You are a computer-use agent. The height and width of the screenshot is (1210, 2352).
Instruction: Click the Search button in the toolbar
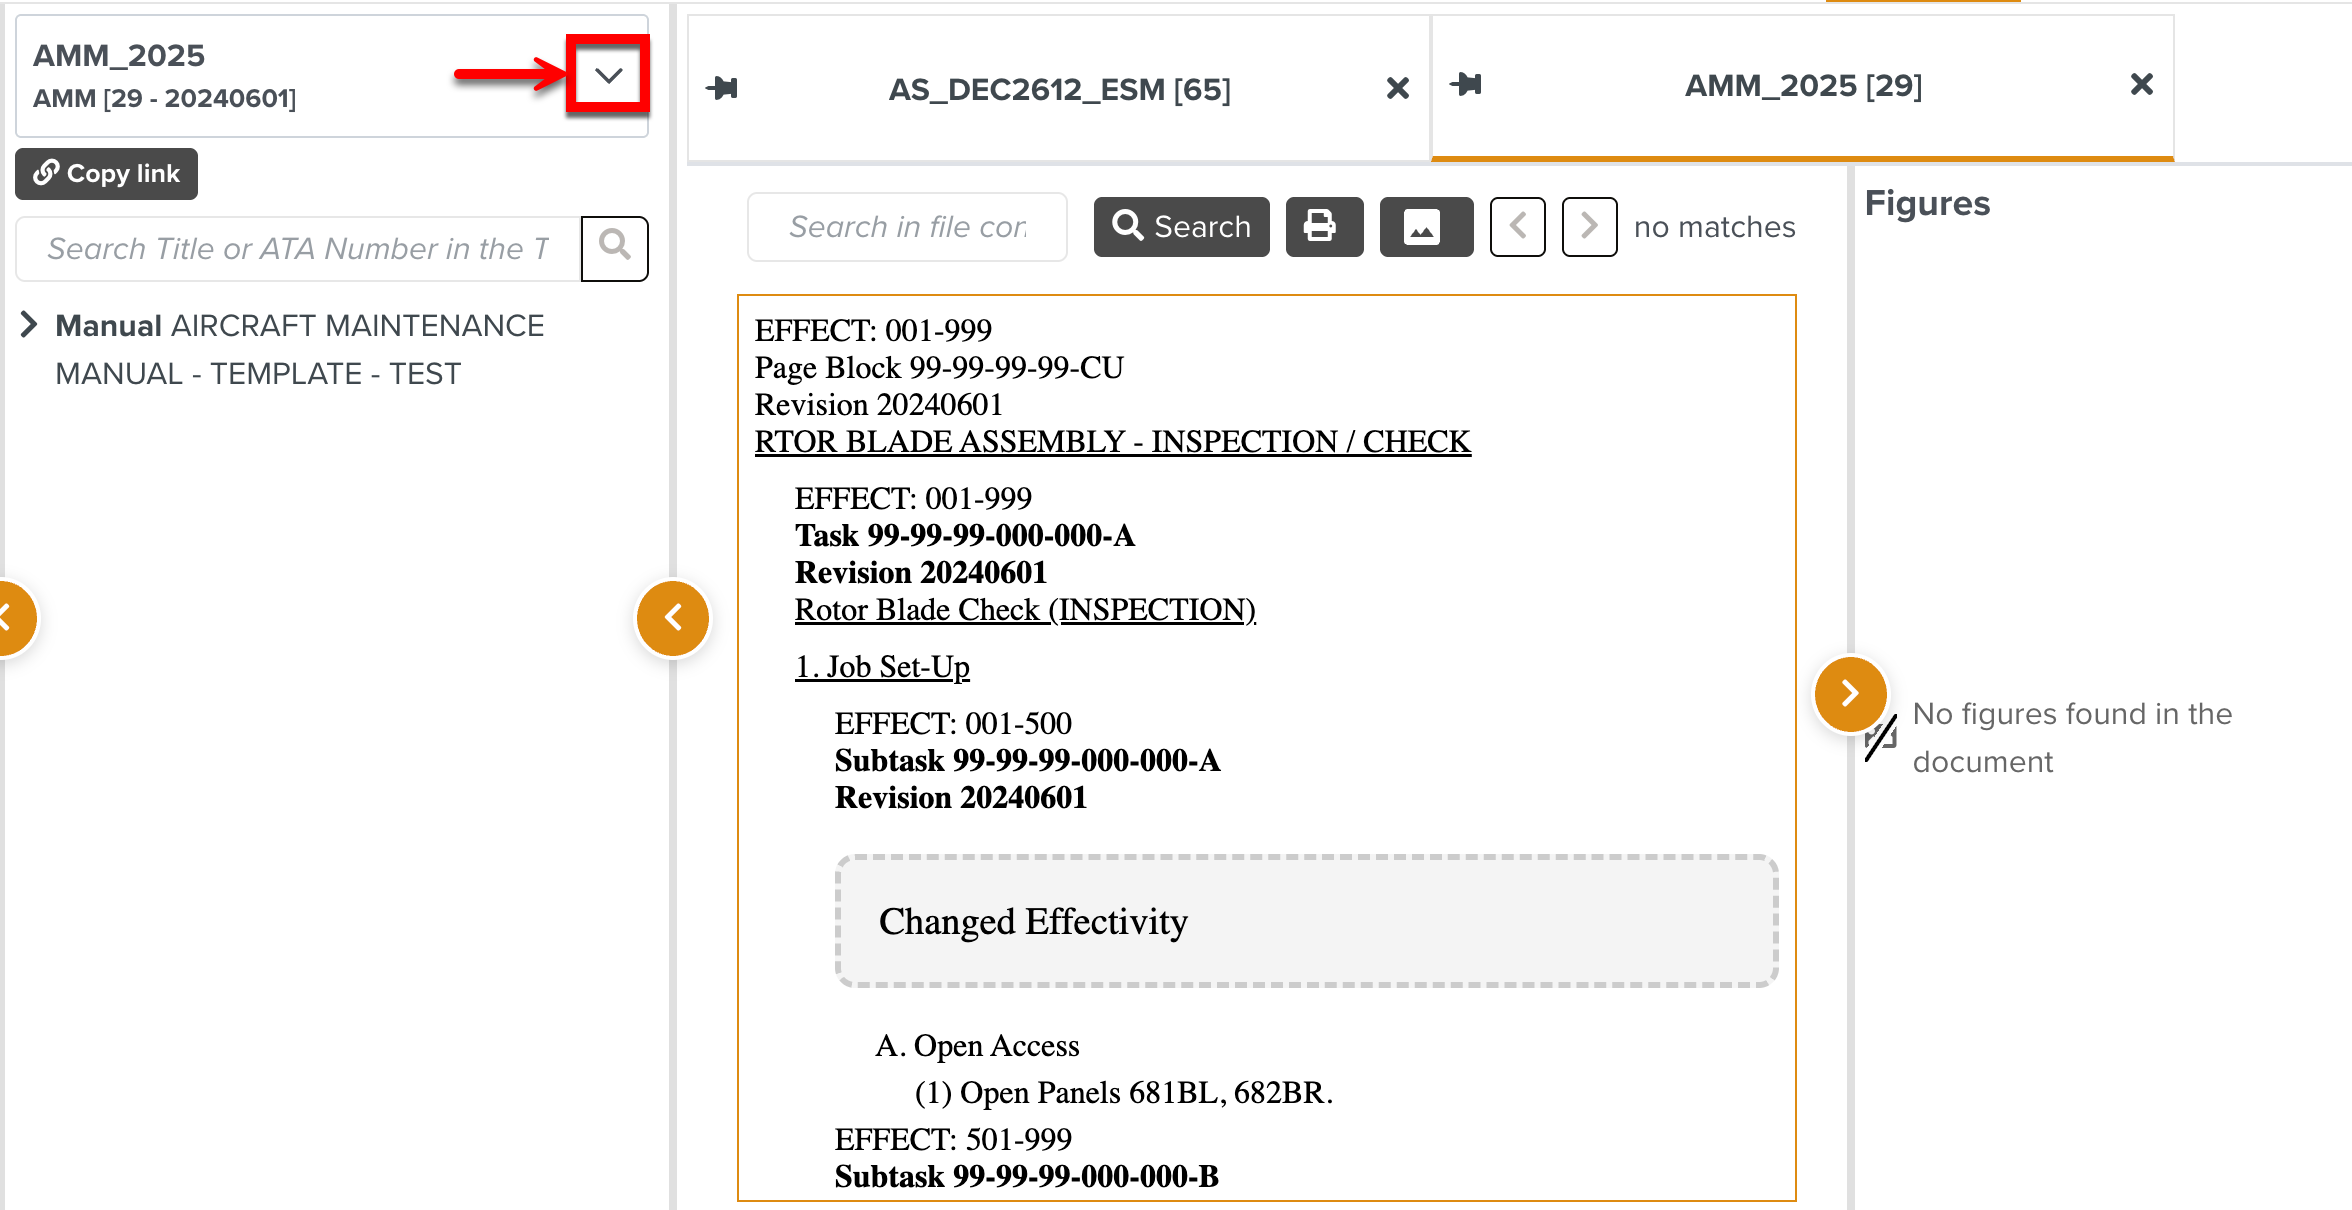[1181, 227]
